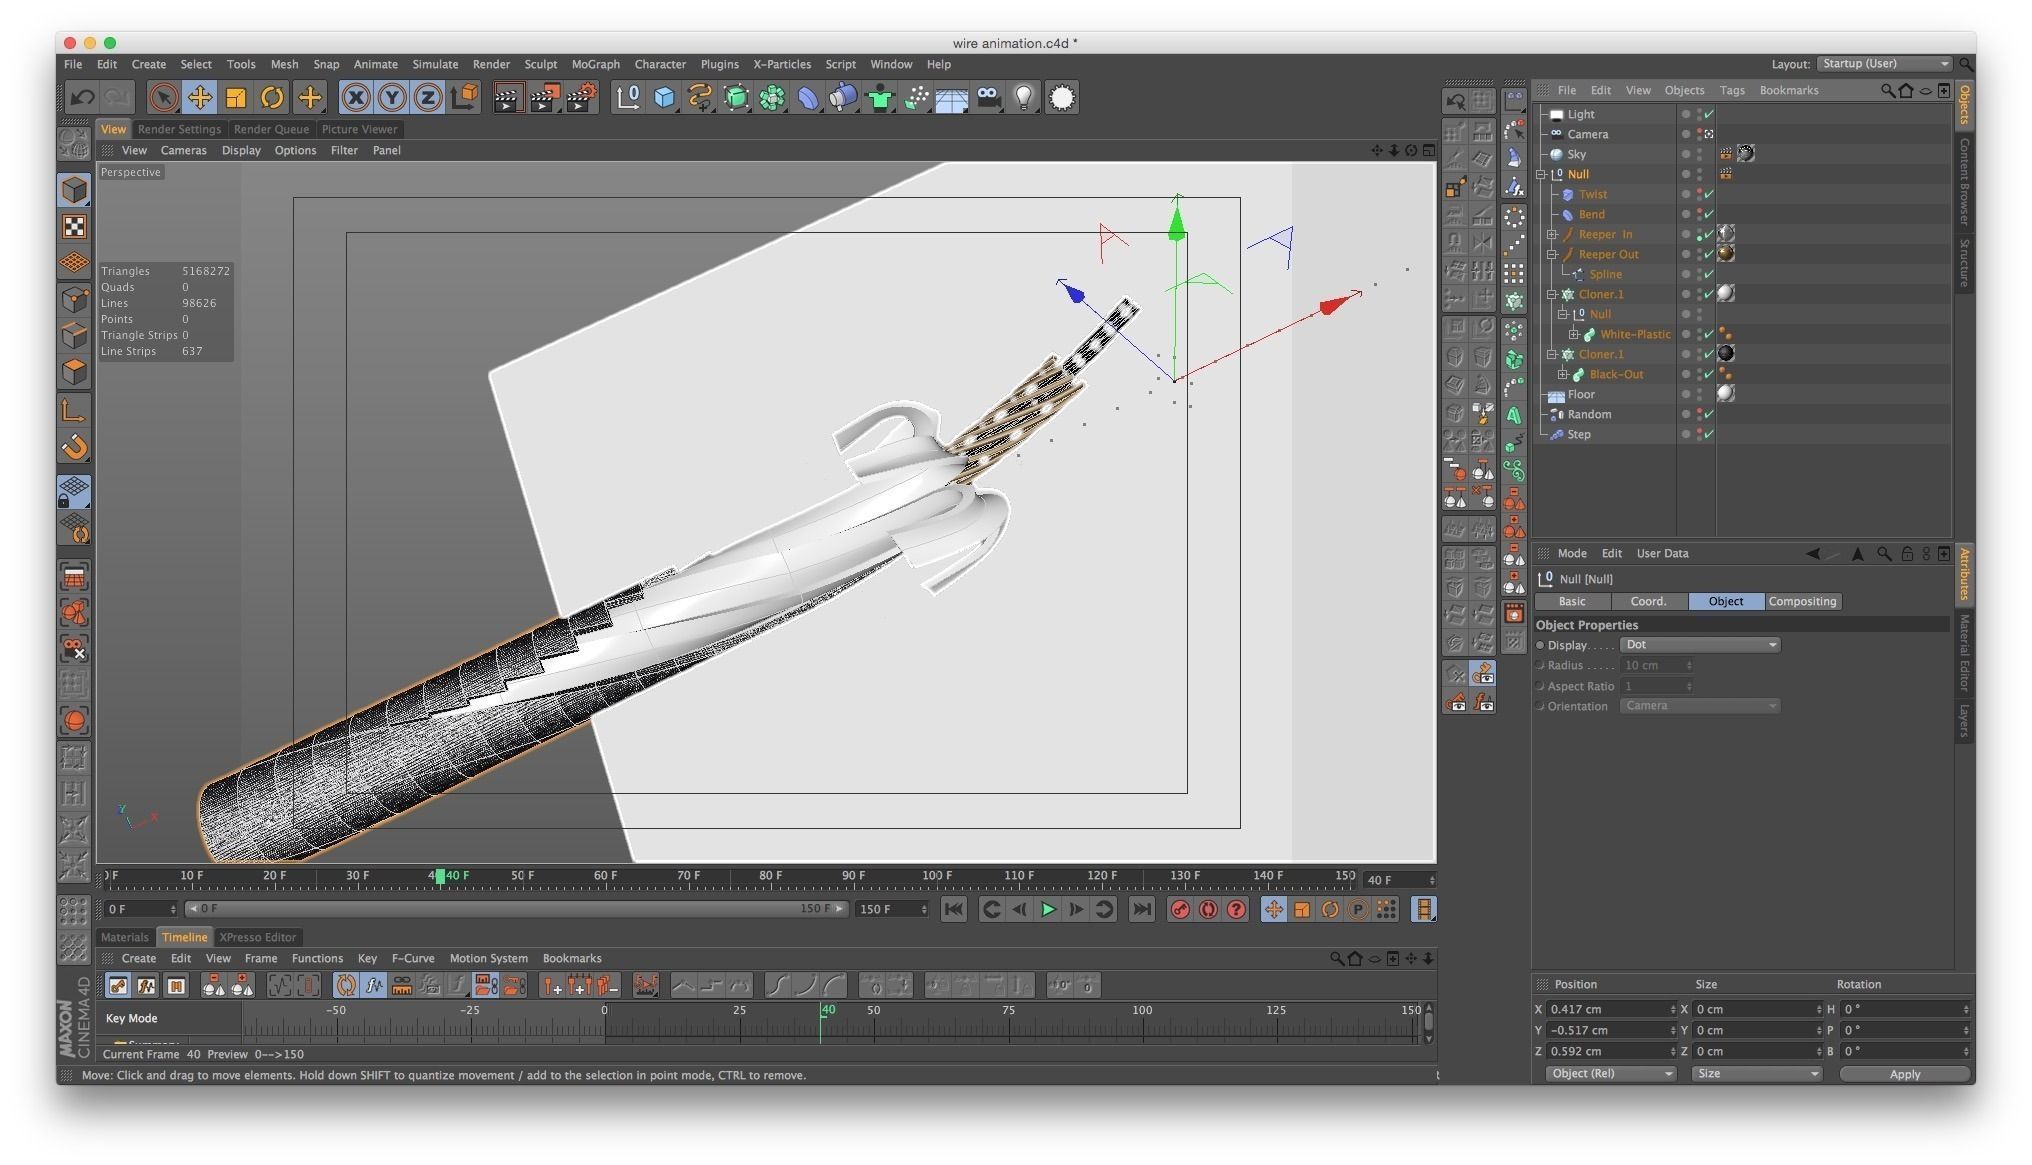
Task: Add a Floor environment object icon
Action: tap(951, 97)
